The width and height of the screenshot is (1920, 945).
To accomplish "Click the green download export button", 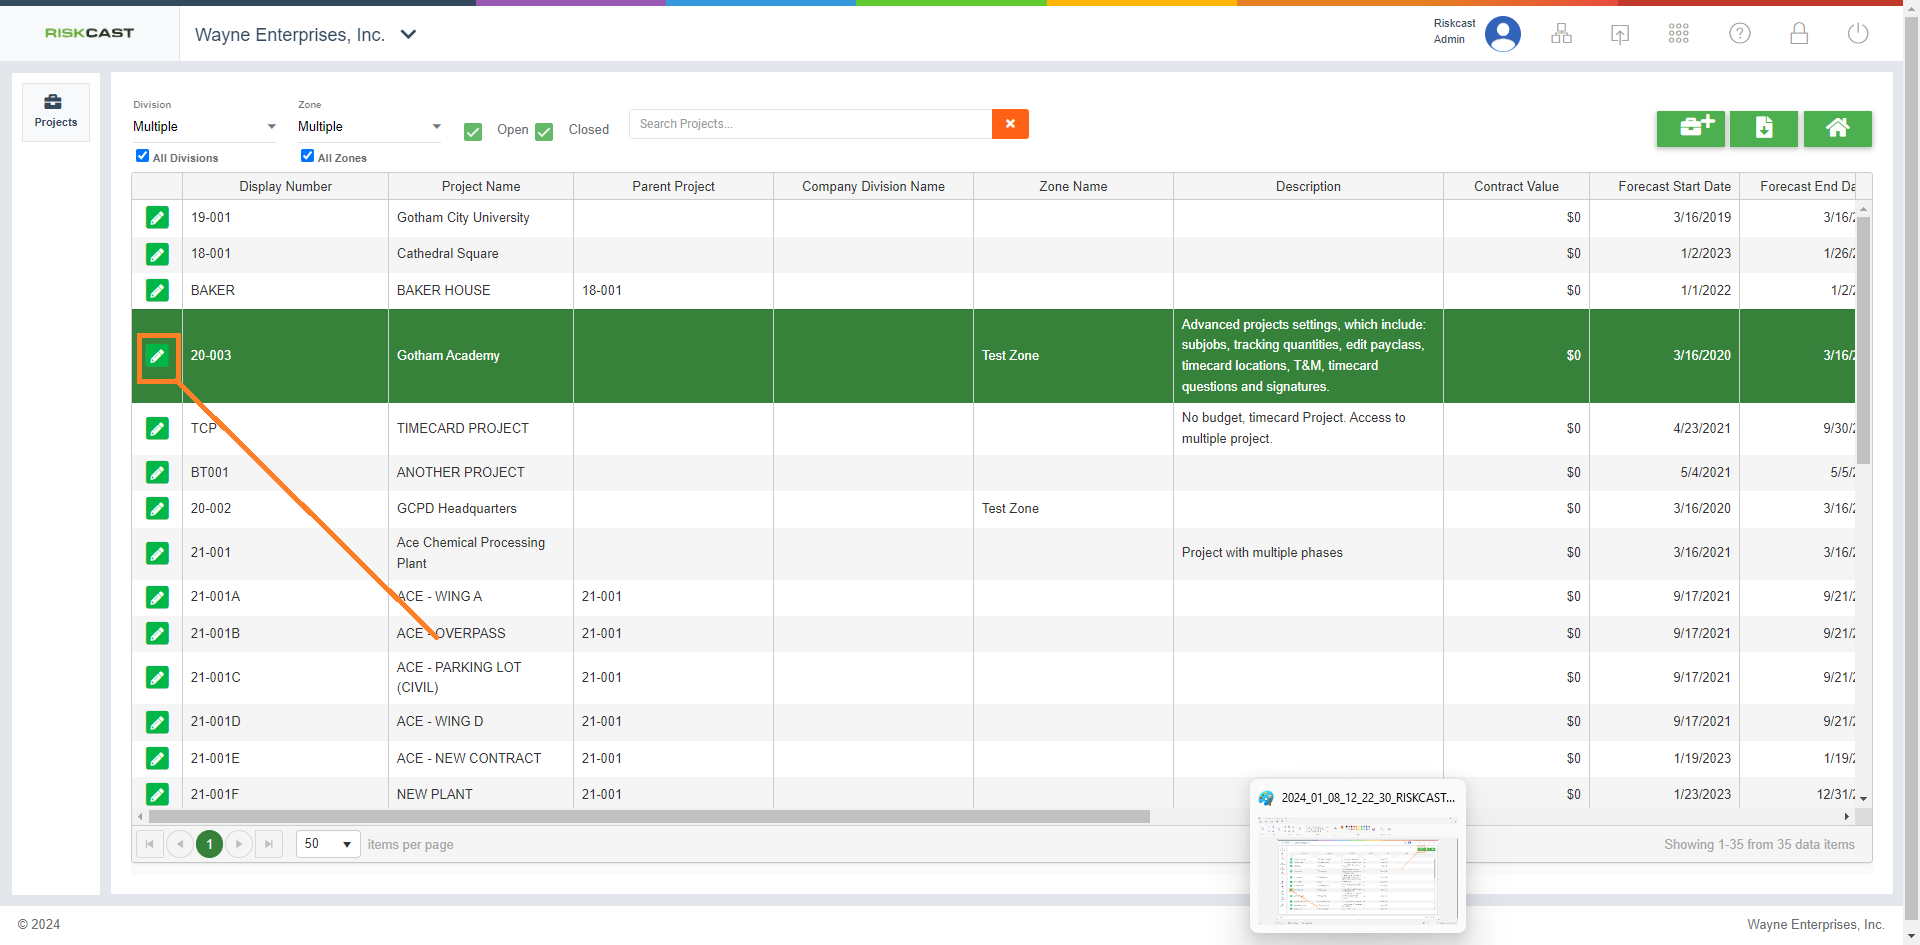I will click(x=1763, y=128).
